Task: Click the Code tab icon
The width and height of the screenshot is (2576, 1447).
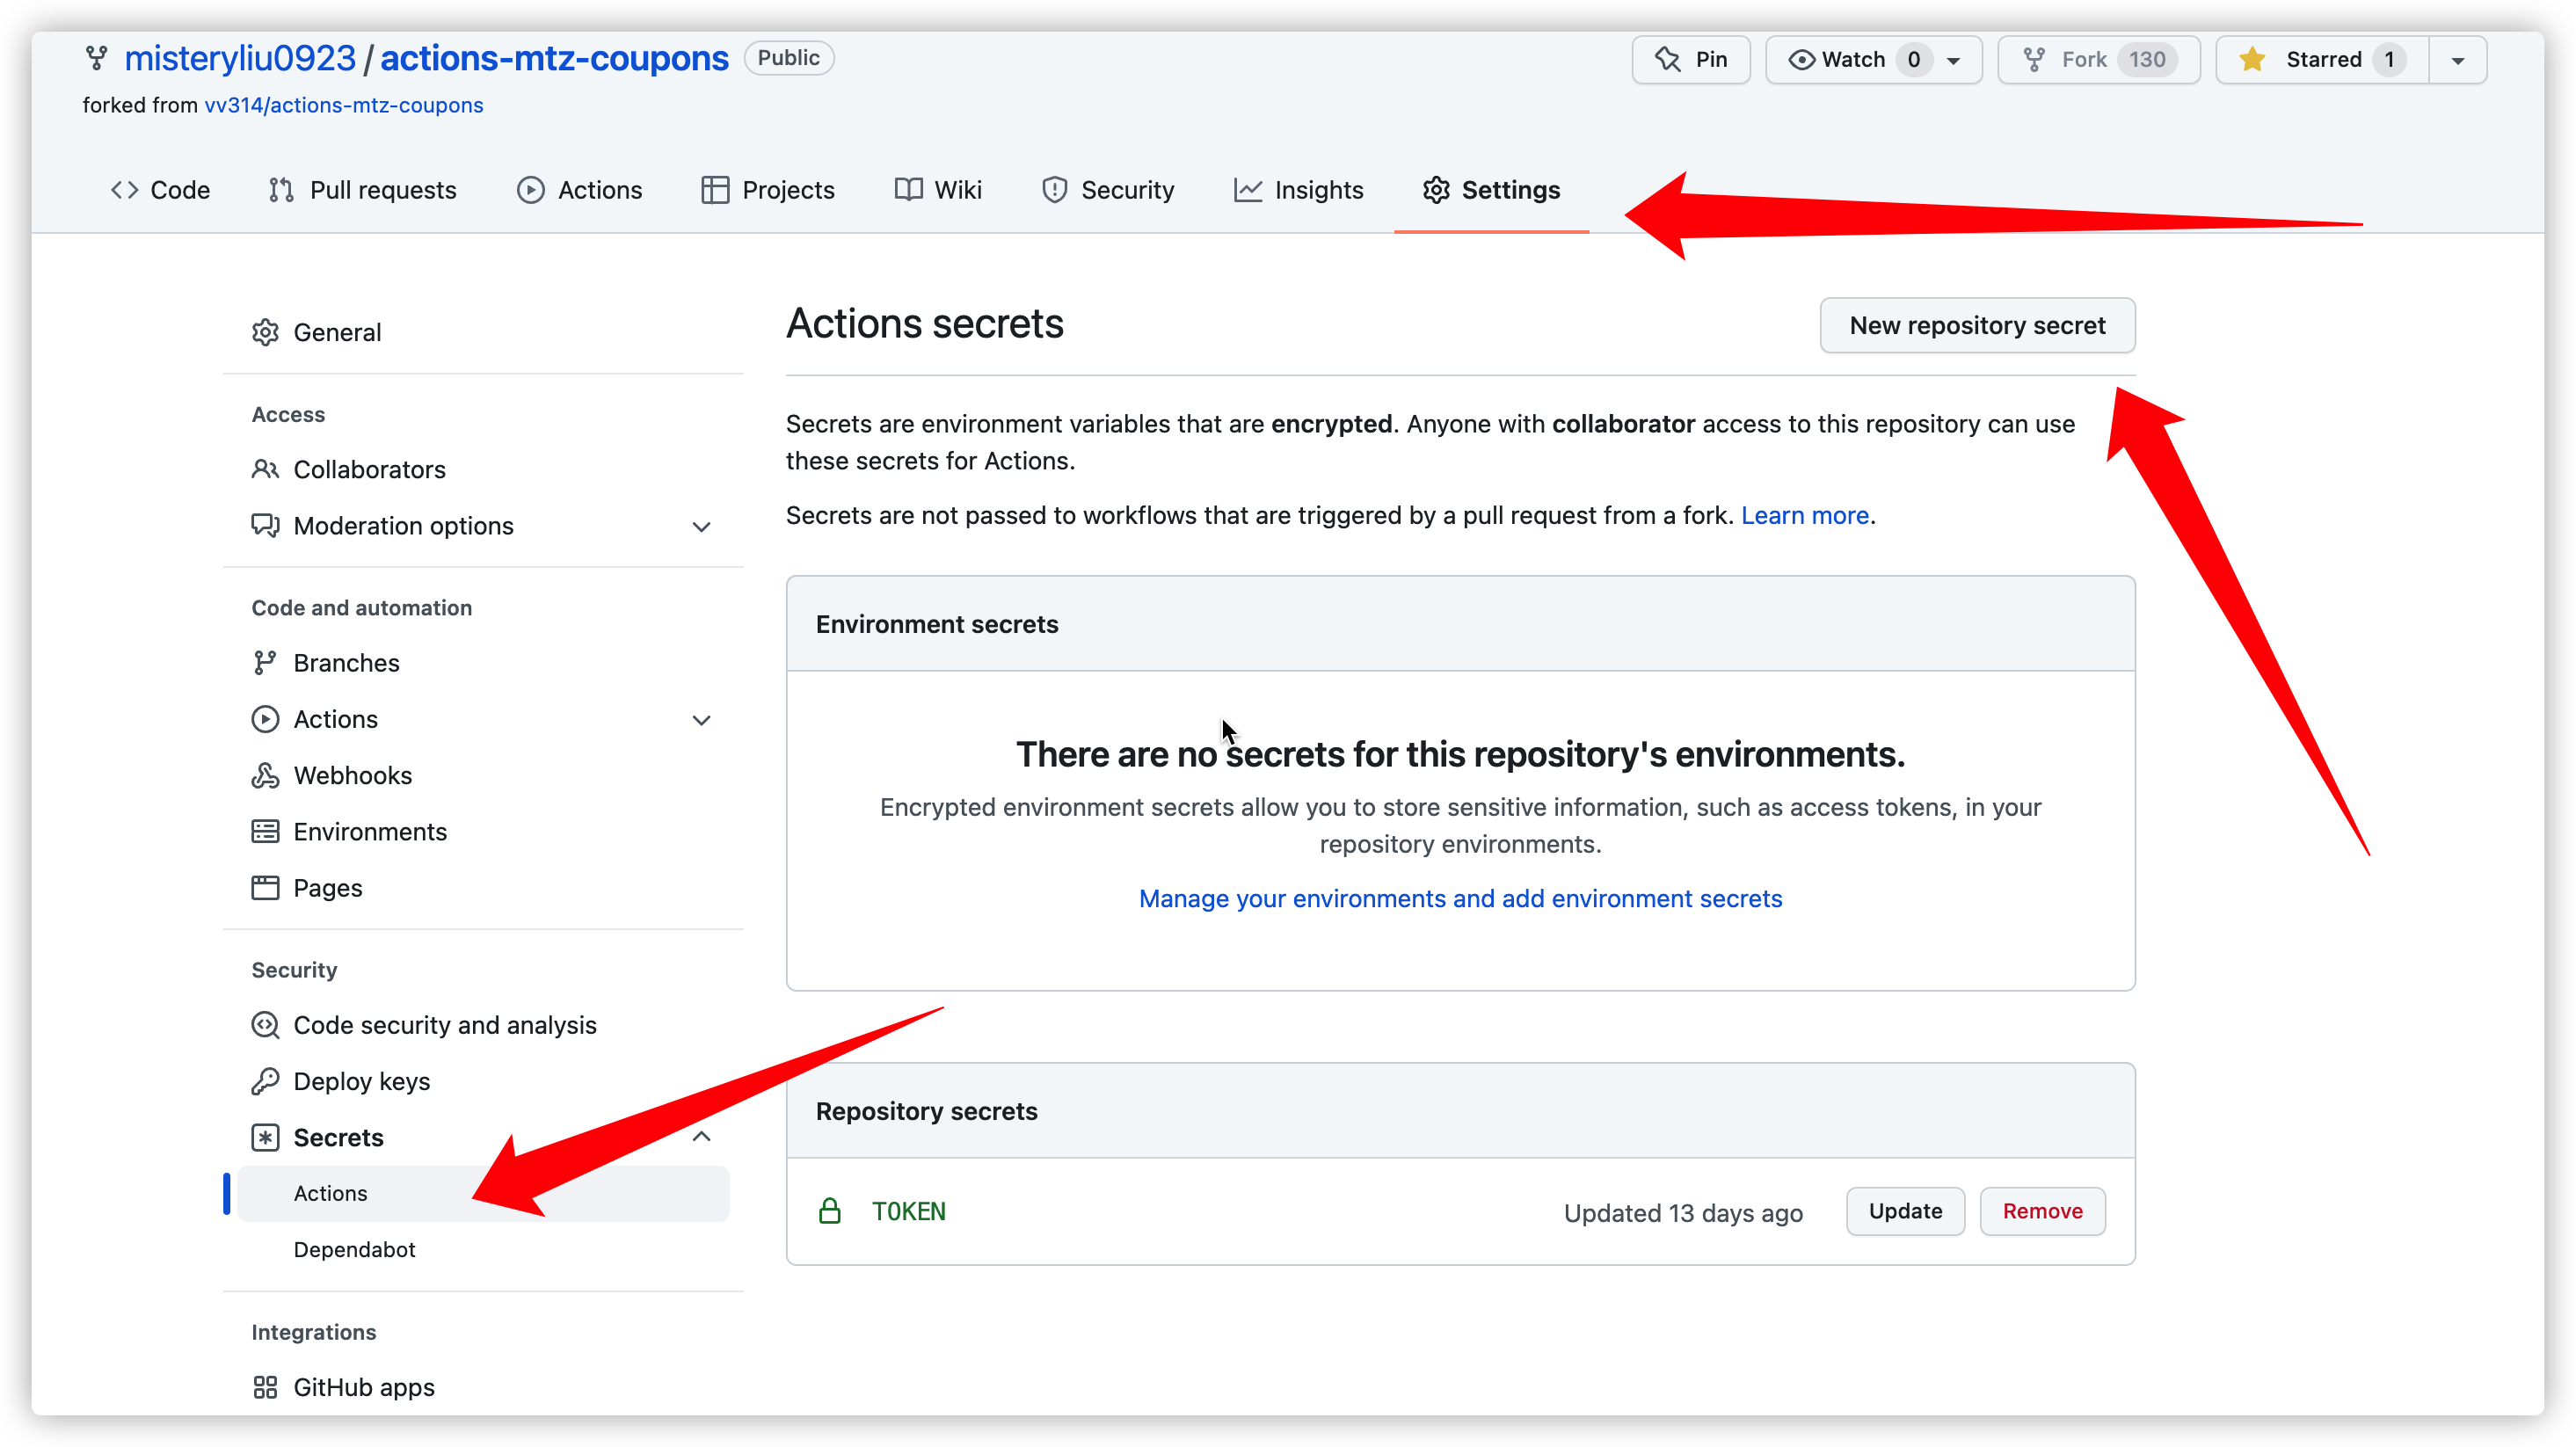Action: (x=124, y=190)
